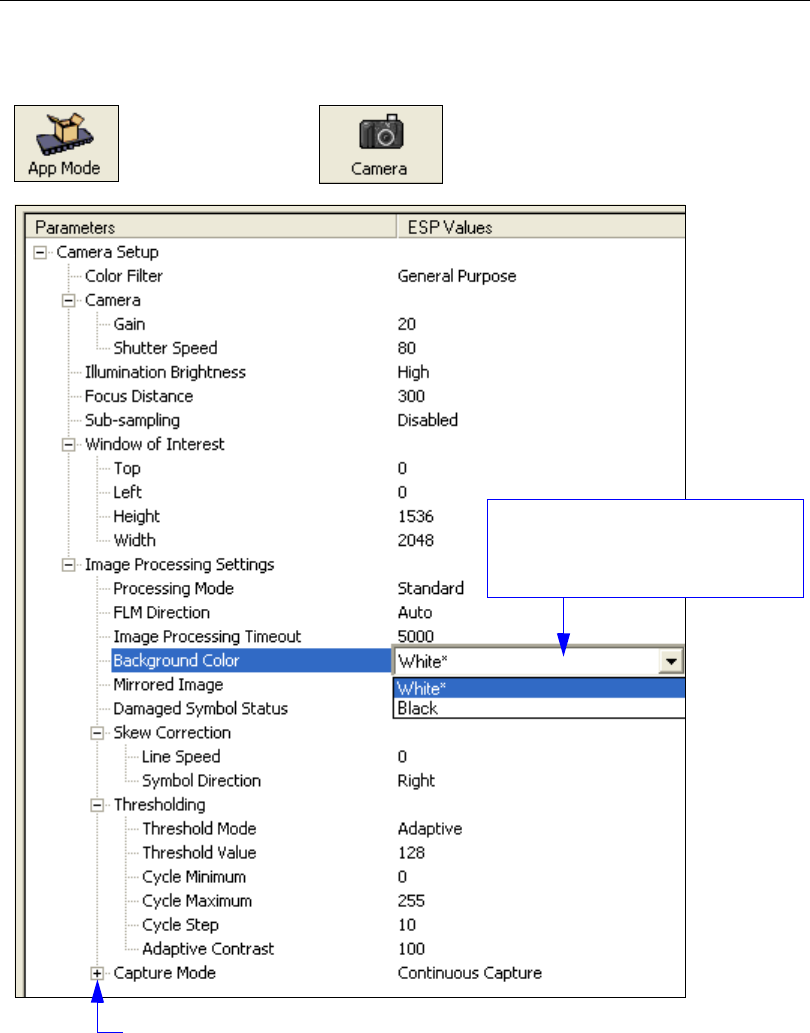Select the Cycle Step parameter
Image resolution: width=810 pixels, height=1033 pixels.
click(180, 925)
